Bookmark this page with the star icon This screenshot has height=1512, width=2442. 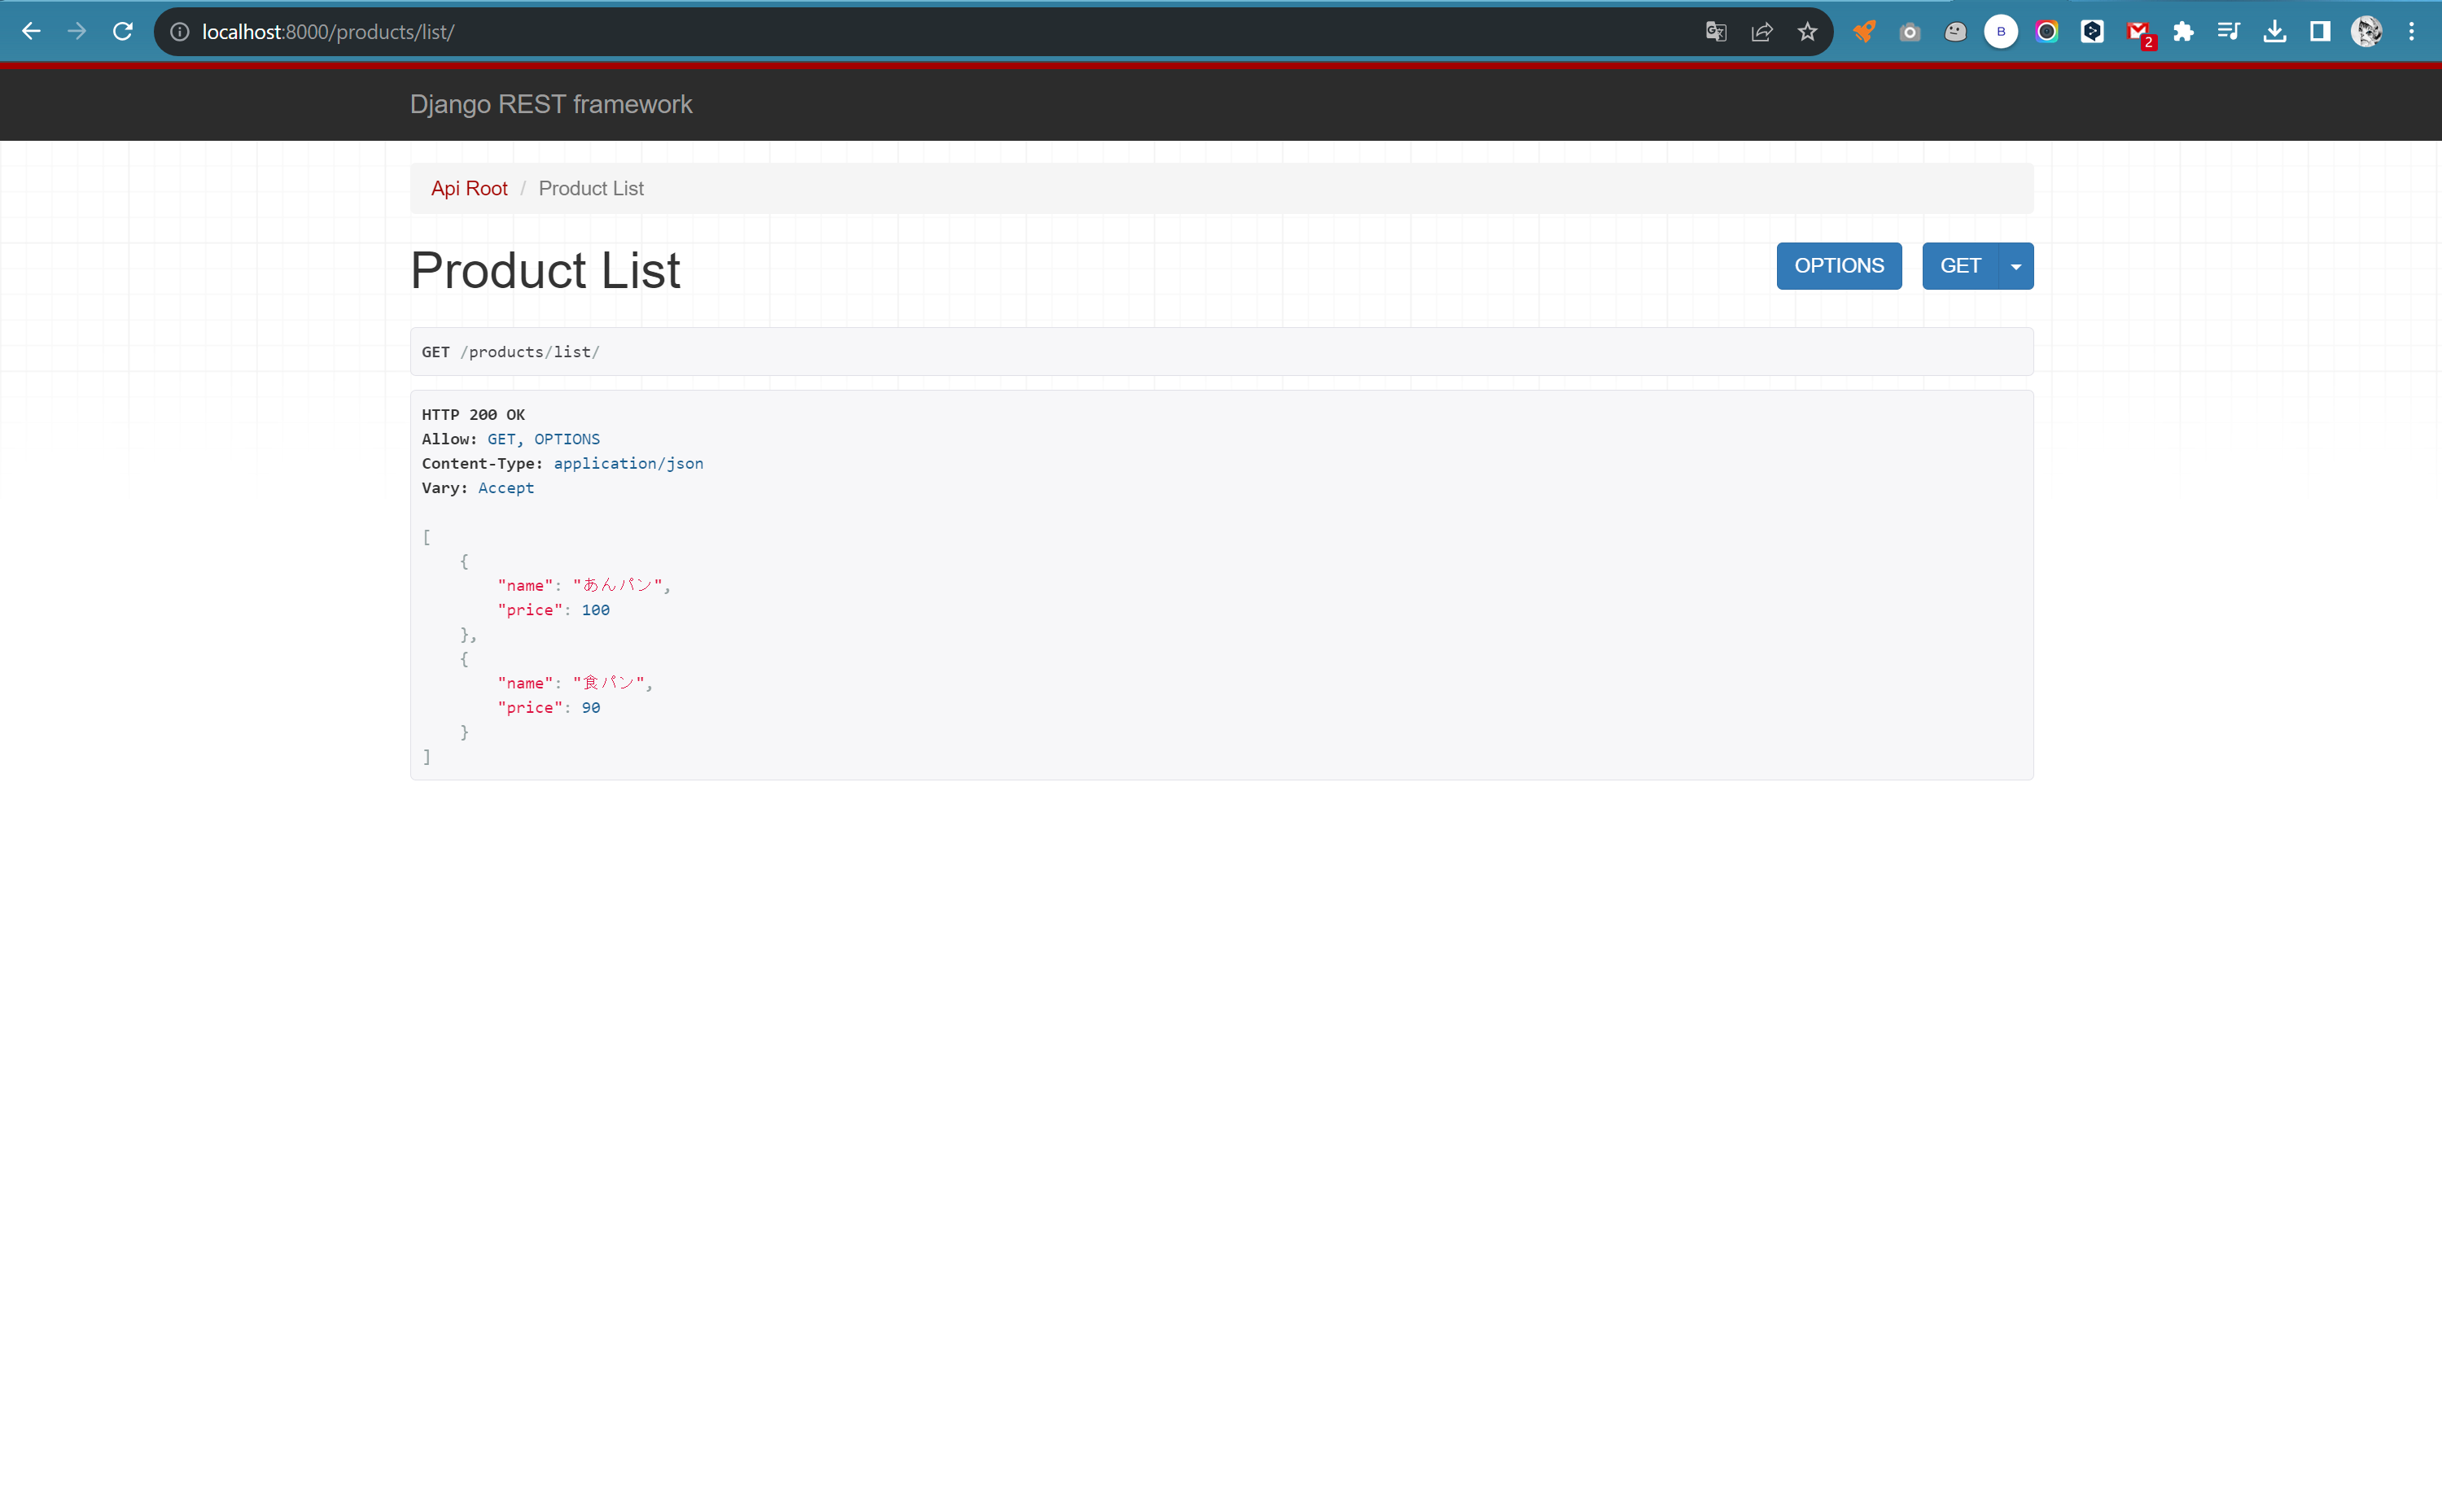pyautogui.click(x=1807, y=31)
